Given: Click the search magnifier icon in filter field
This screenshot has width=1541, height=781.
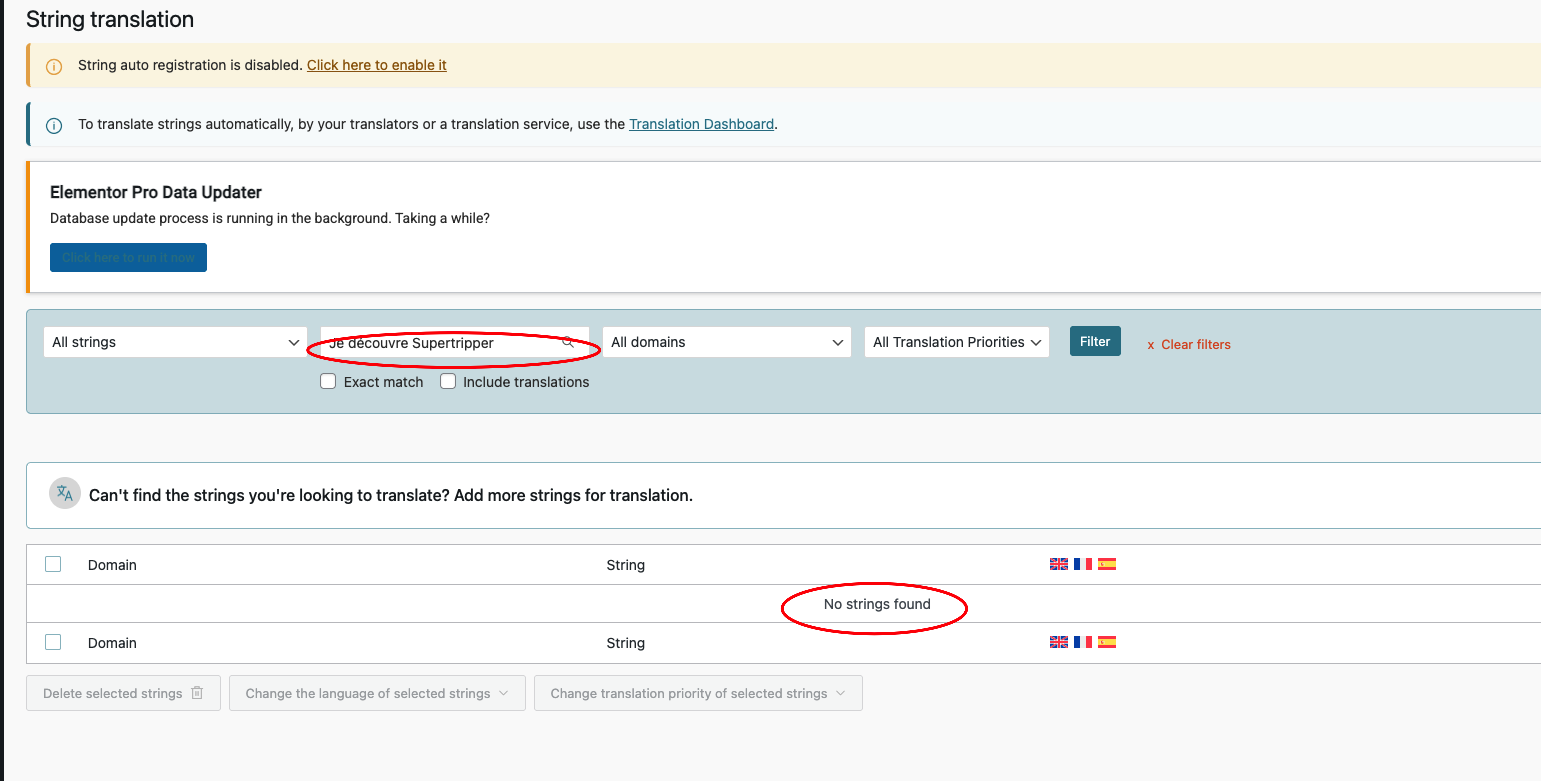Looking at the screenshot, I should pos(568,342).
